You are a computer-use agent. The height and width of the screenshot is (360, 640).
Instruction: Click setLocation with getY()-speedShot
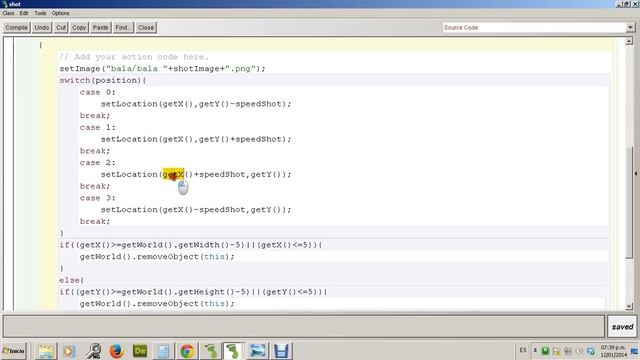click(x=196, y=104)
